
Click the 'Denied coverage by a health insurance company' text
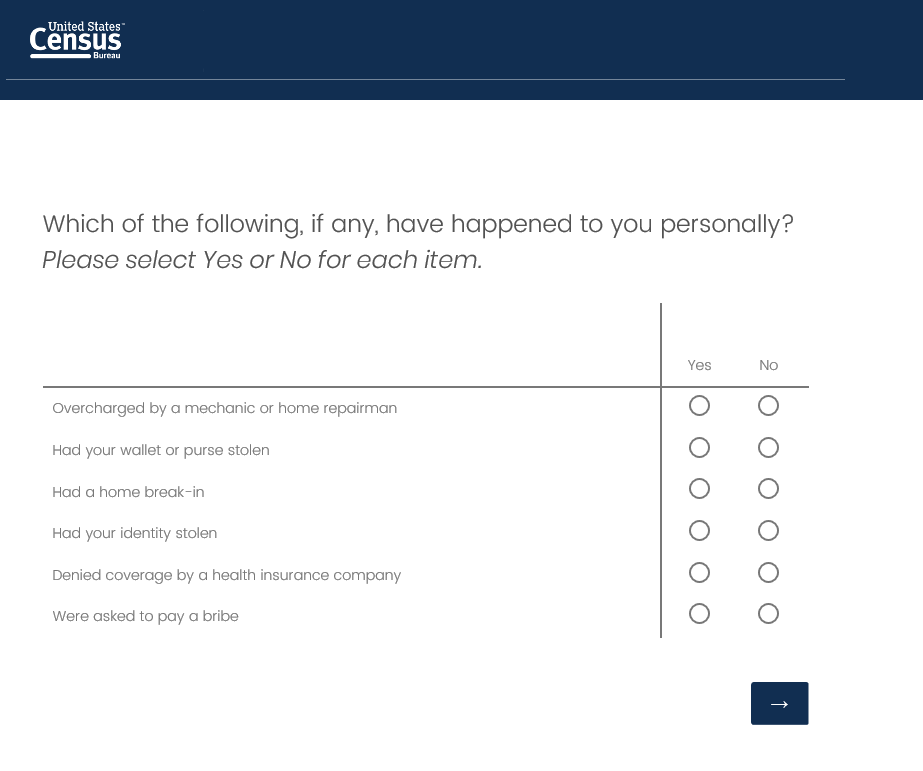click(x=226, y=575)
